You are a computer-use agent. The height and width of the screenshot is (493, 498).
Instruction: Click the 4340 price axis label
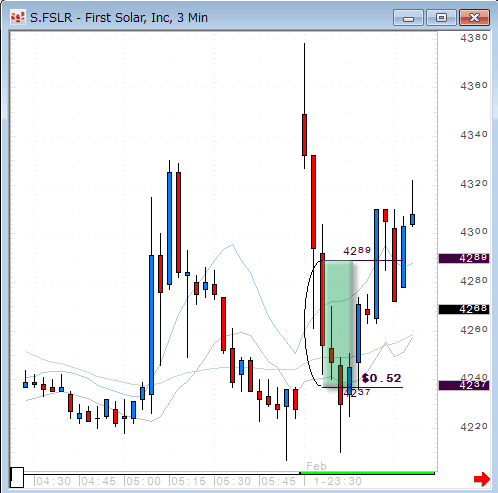click(x=474, y=135)
